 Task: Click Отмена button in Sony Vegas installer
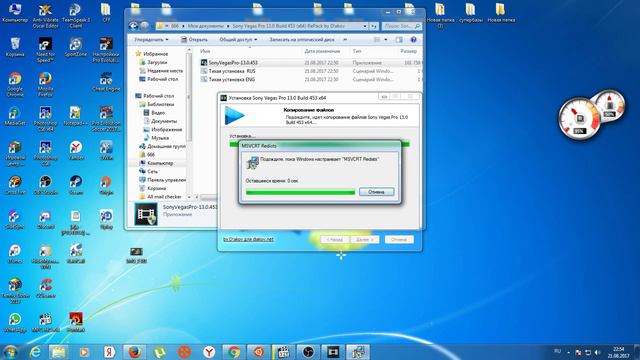point(399,240)
